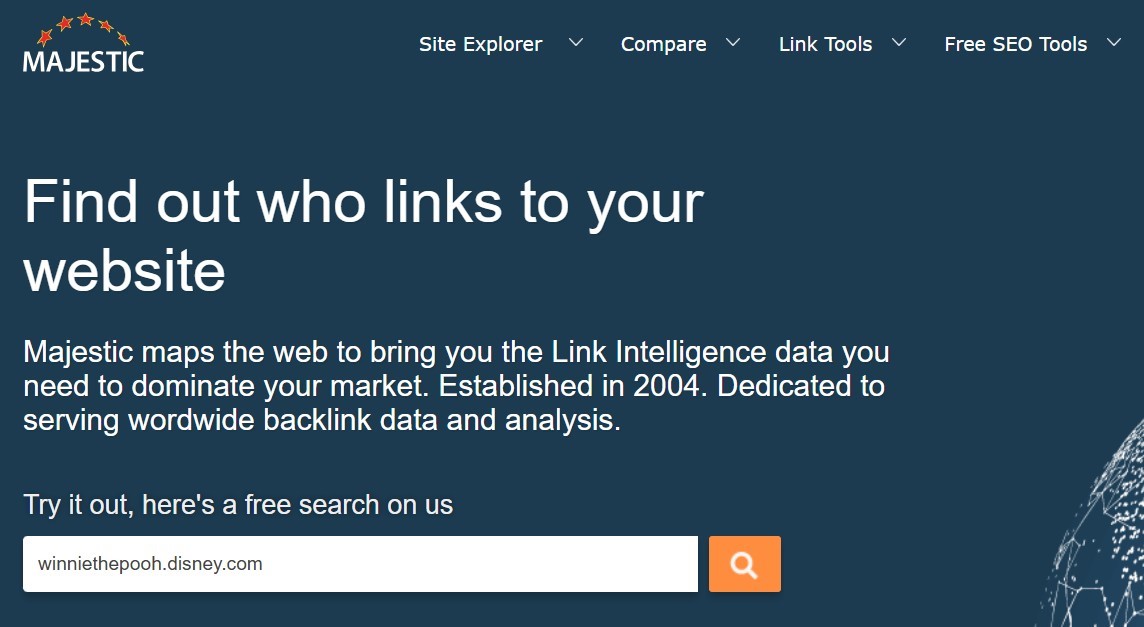Click the 'Try it out' free search label

(238, 505)
